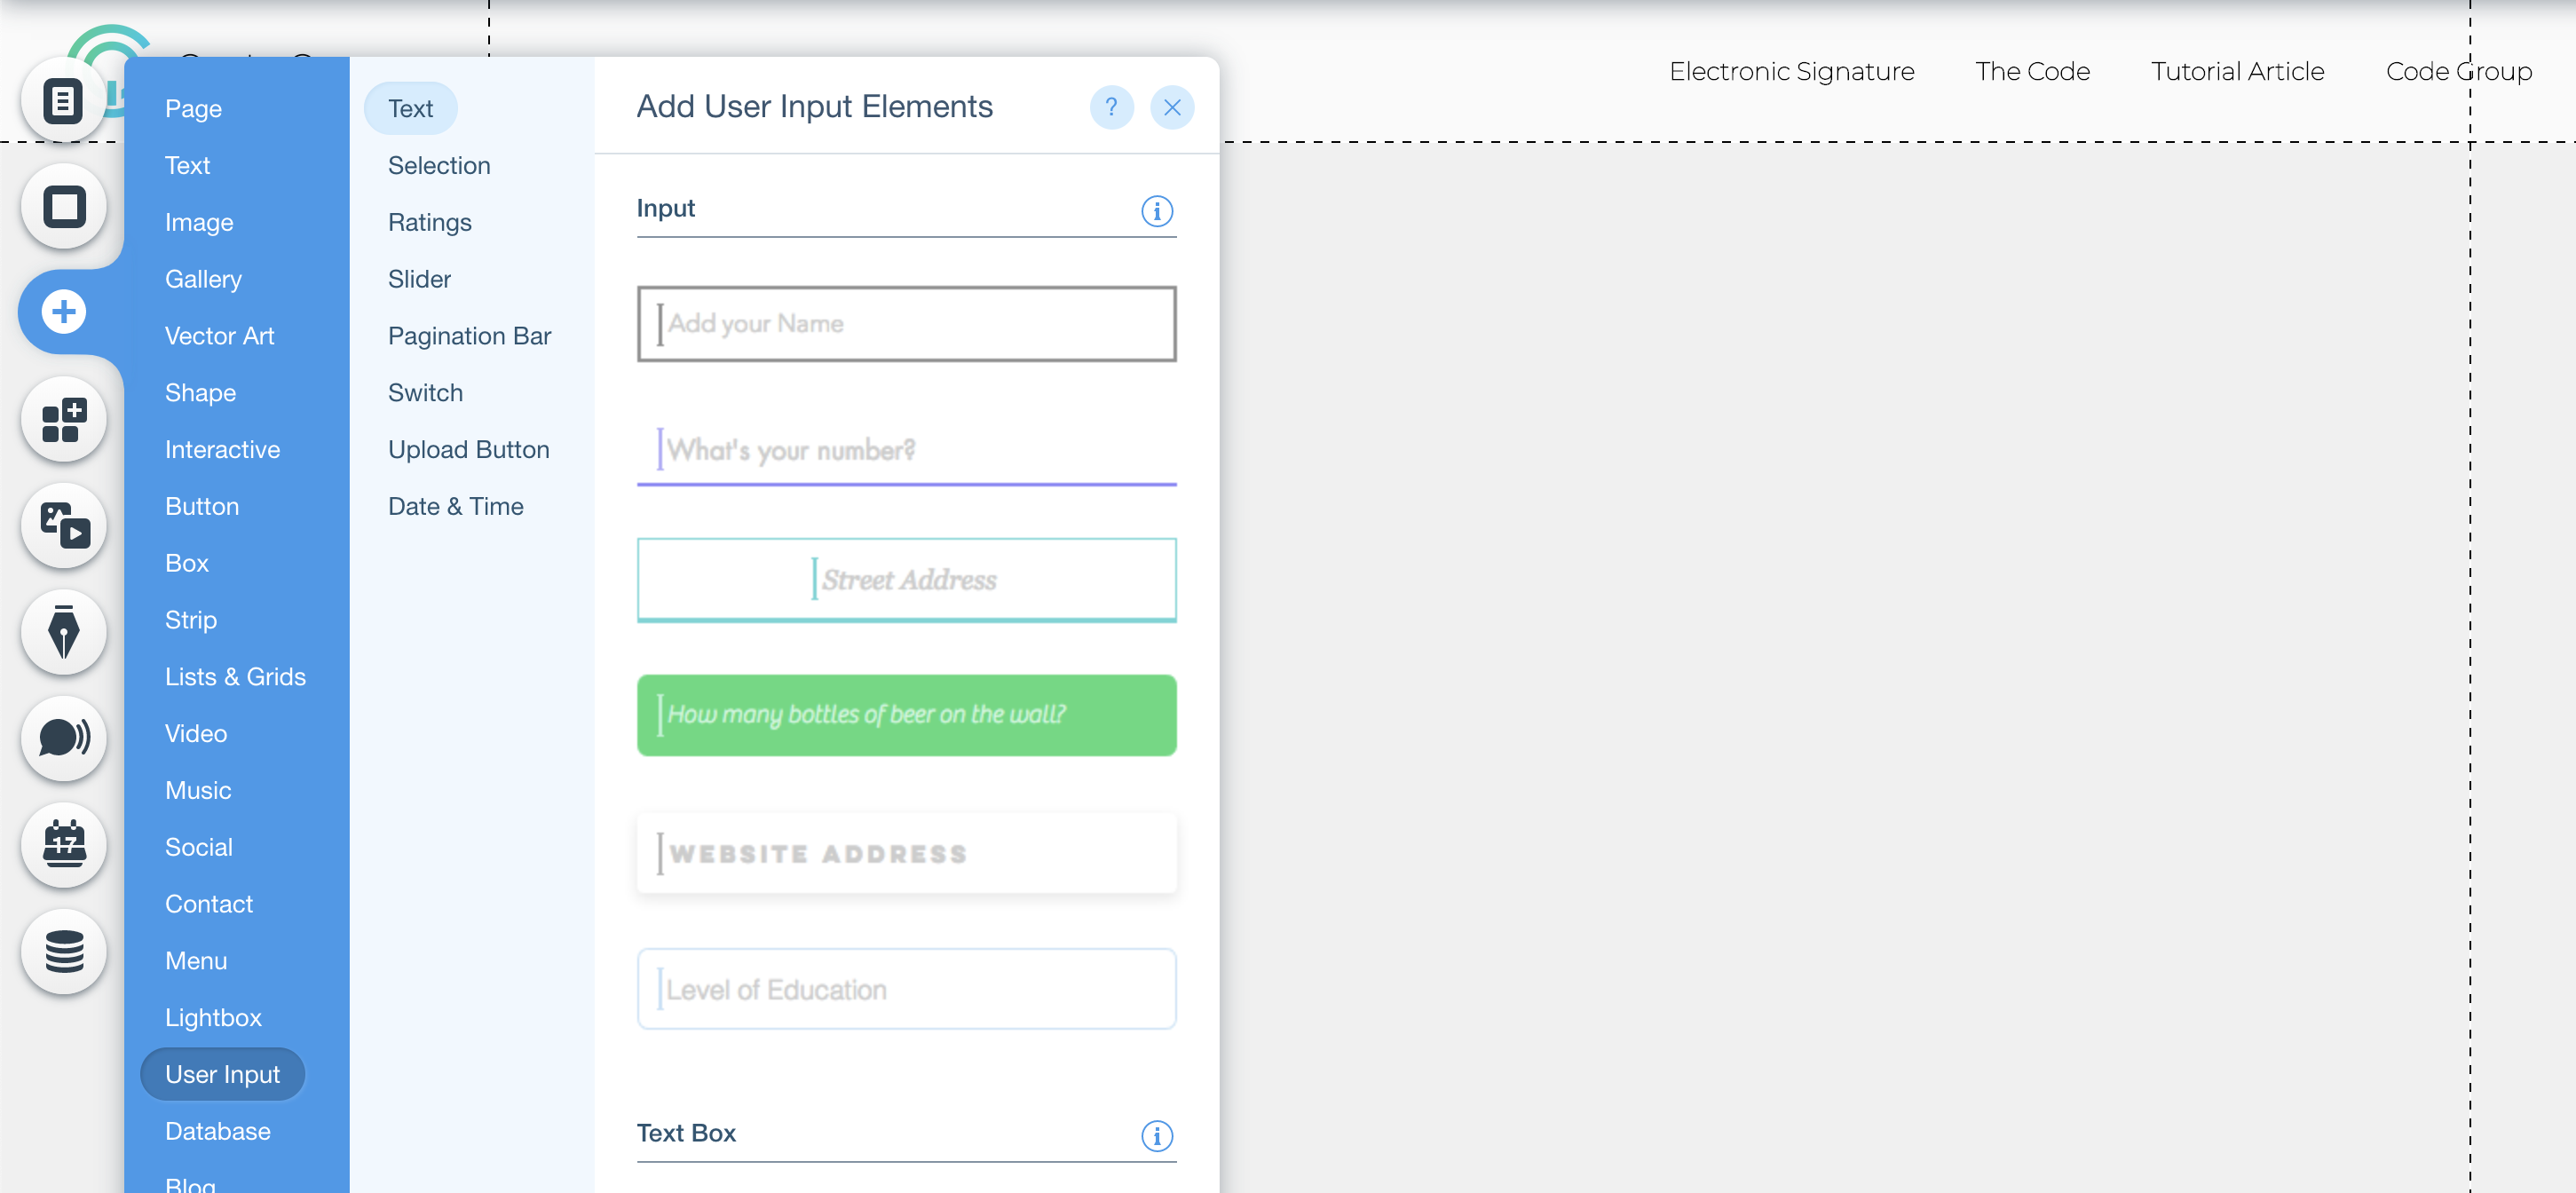Choose the Date & Time subcategory
Screen dimensions: 2576x1193
point(455,507)
